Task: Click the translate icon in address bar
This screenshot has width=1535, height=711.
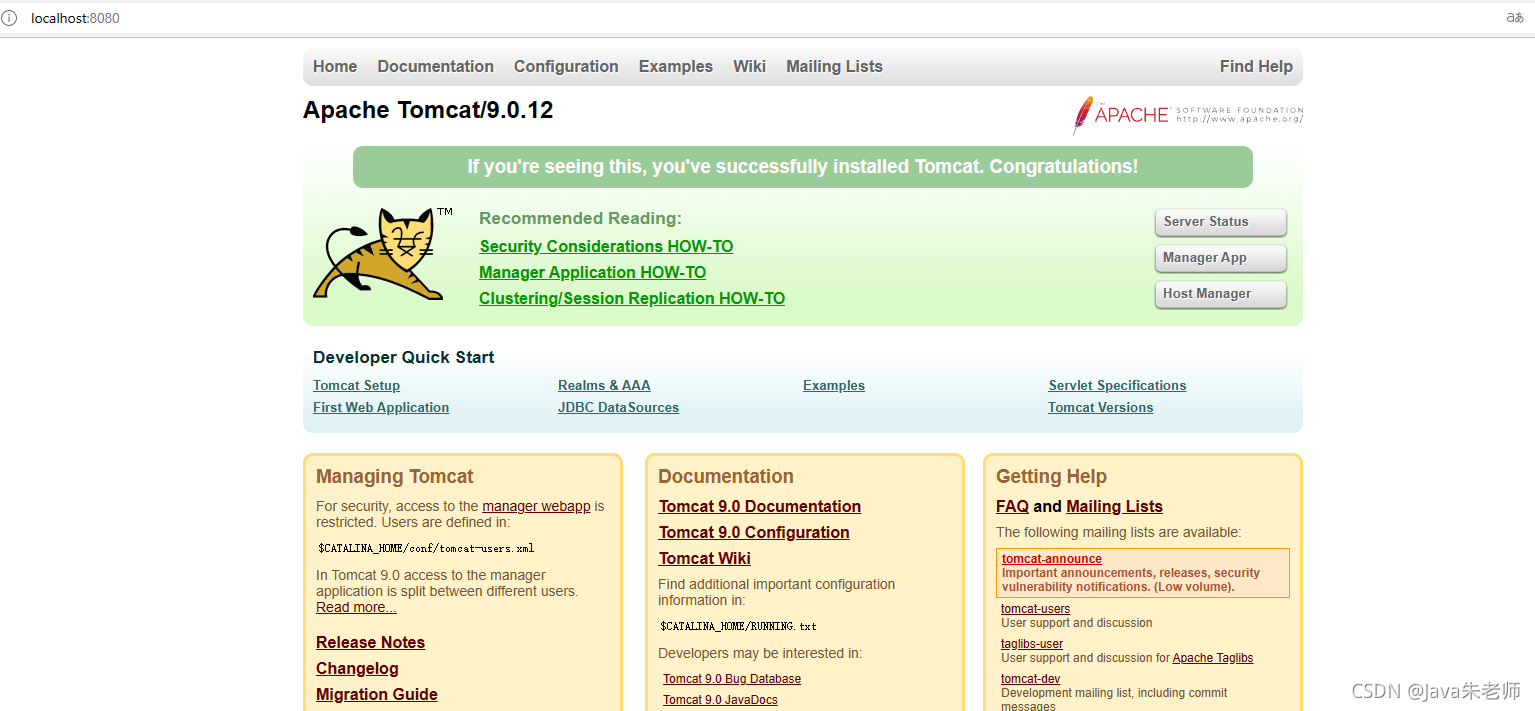Action: pyautogui.click(x=1514, y=18)
